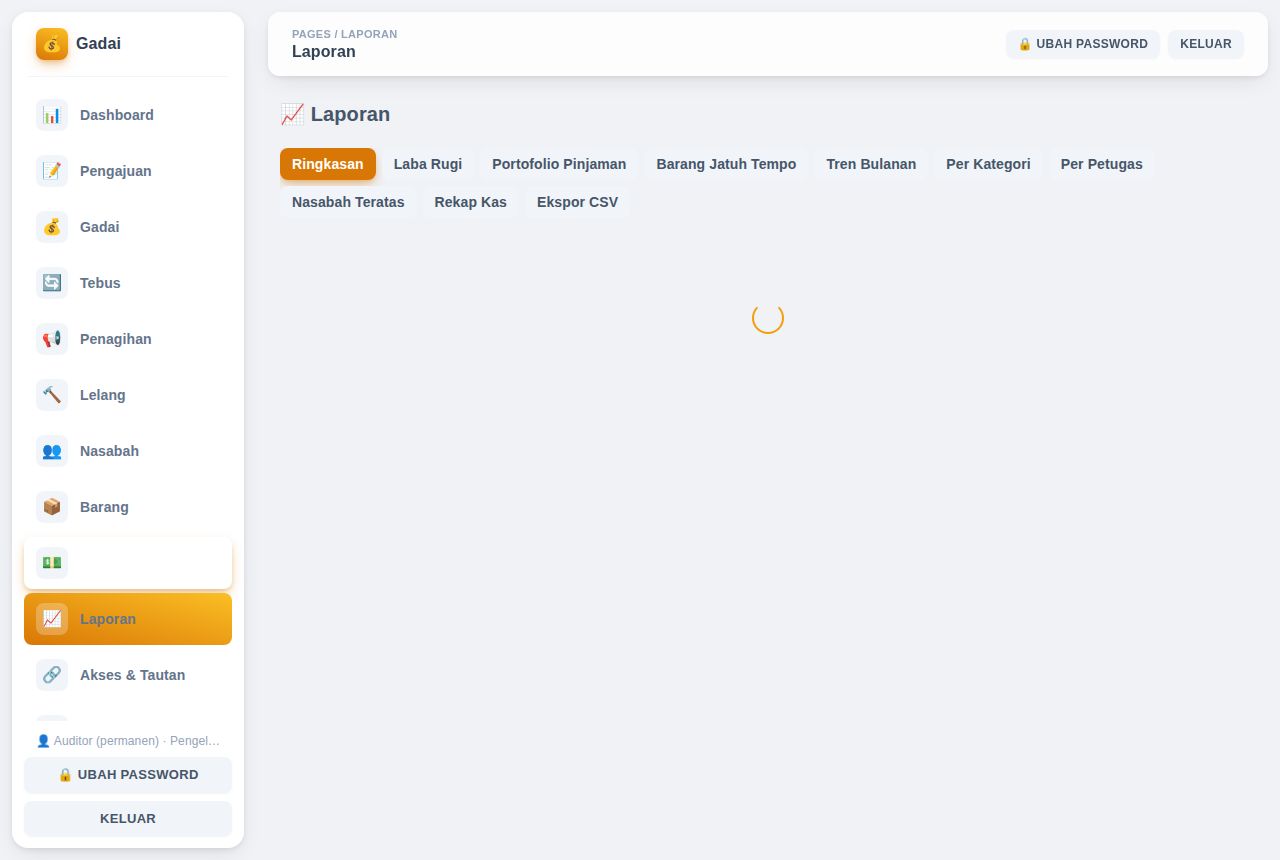
Task: Click the Akses & Tautan link icon
Action: click(x=52, y=675)
